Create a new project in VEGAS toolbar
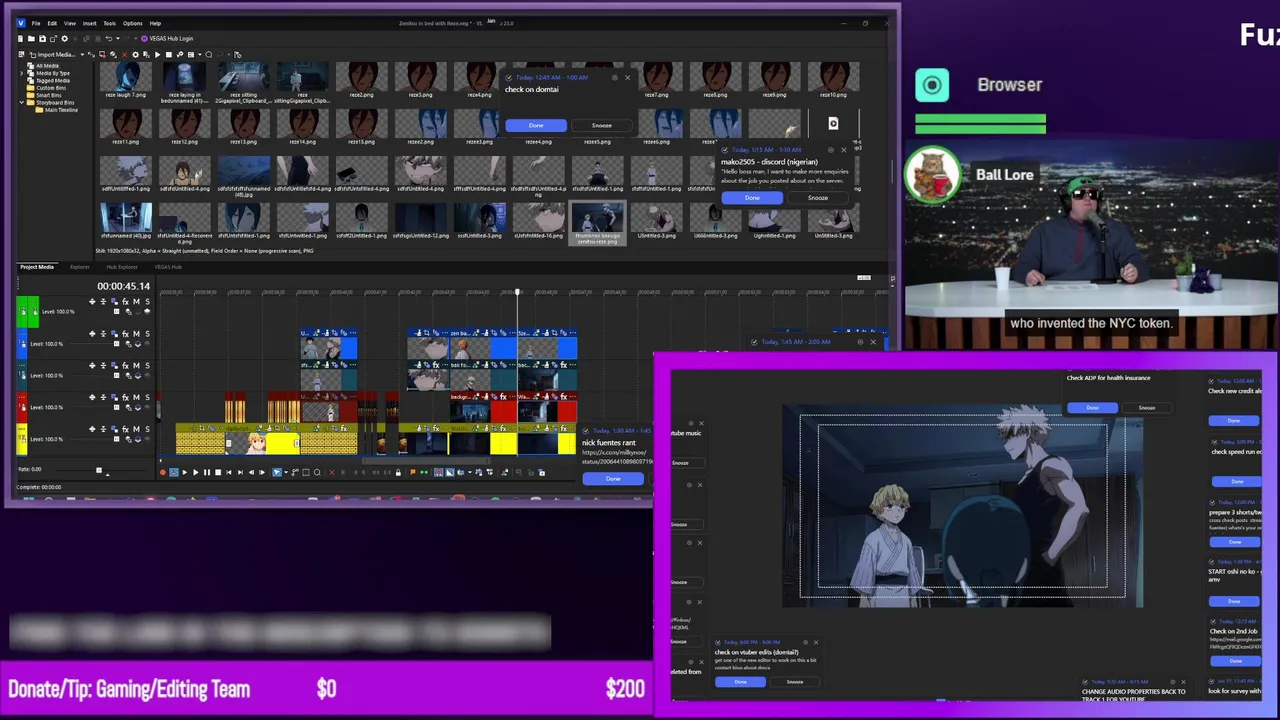This screenshot has width=1280, height=720. coord(20,39)
